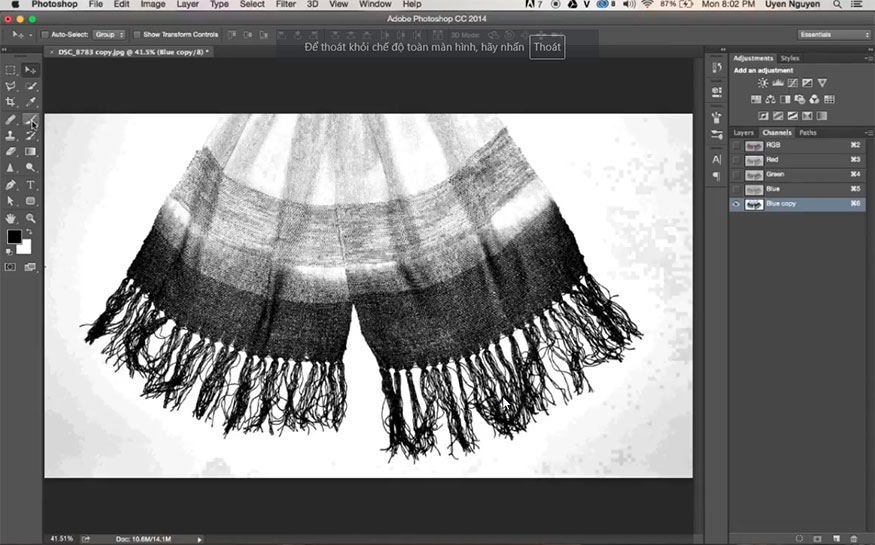Enable the Auto-Select checkbox
Screen dimensions: 875x545
(45, 35)
